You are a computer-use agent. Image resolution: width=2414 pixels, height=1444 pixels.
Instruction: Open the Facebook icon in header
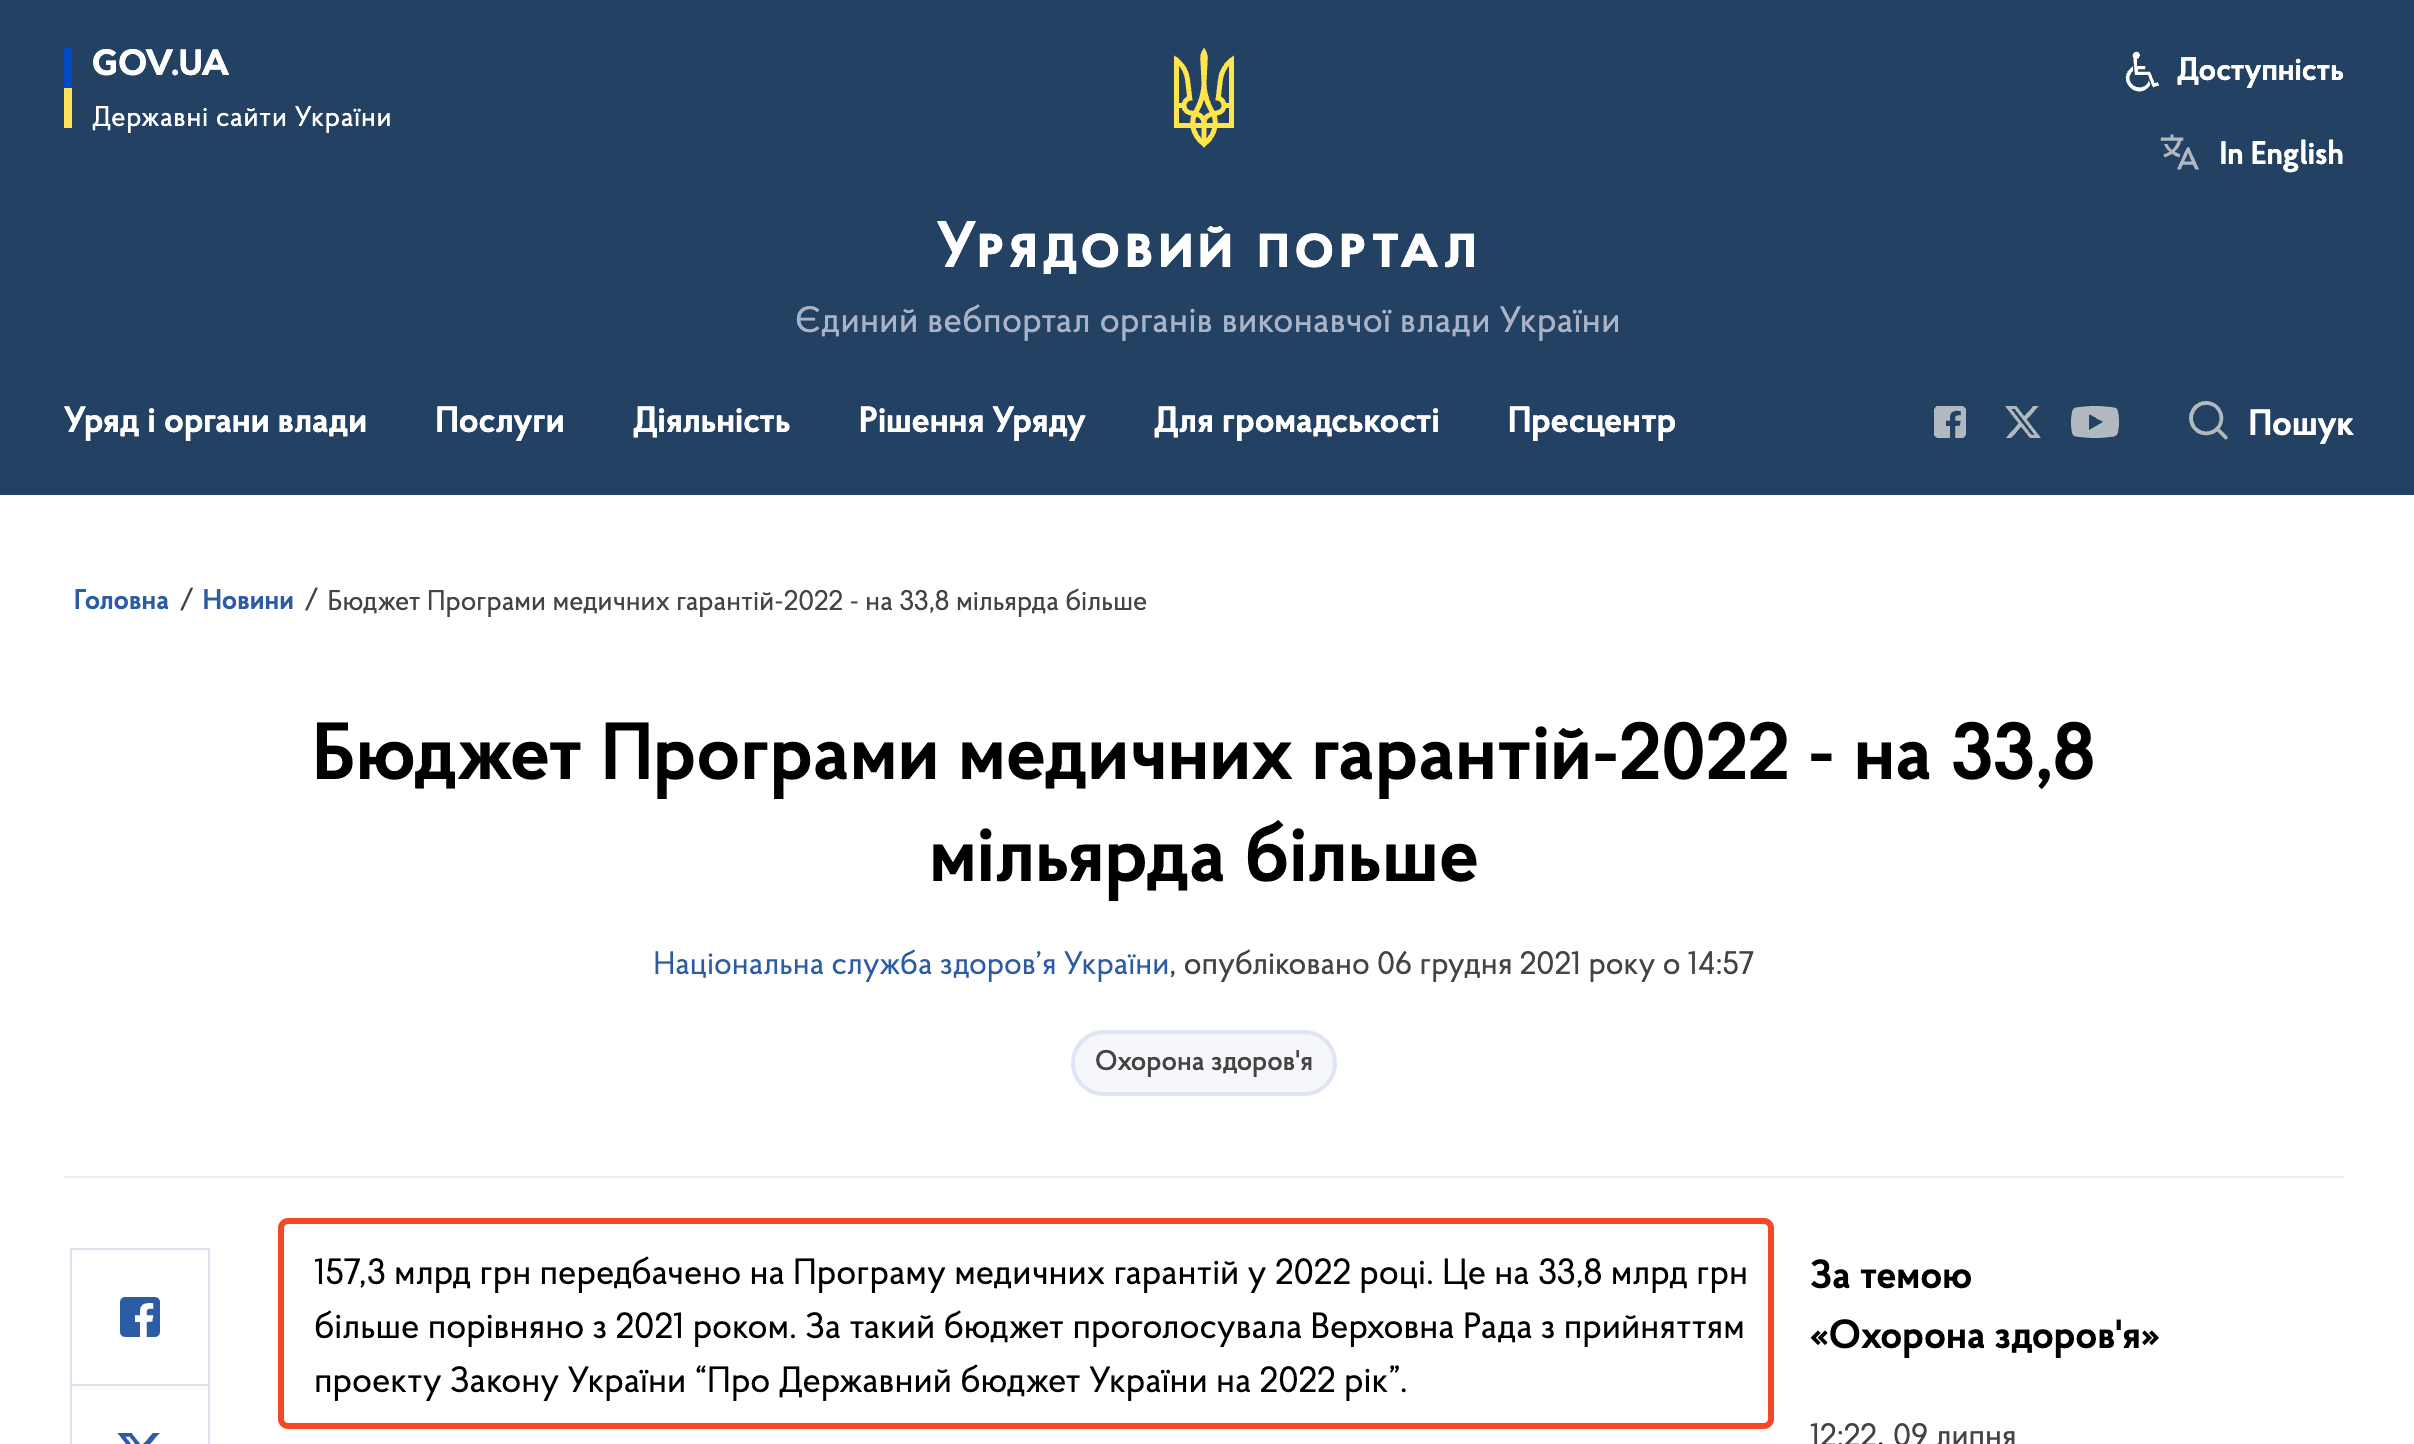pos(1949,422)
